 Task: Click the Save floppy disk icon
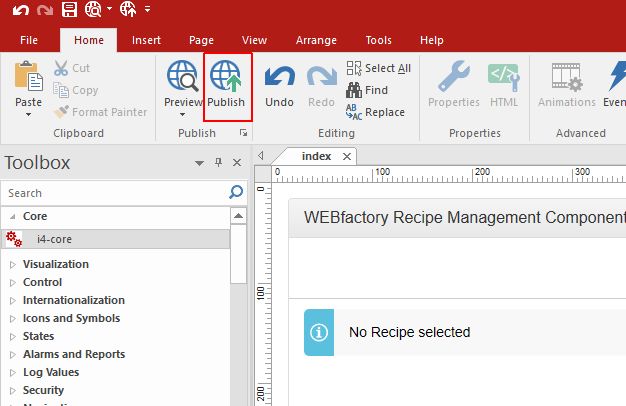[69, 9]
